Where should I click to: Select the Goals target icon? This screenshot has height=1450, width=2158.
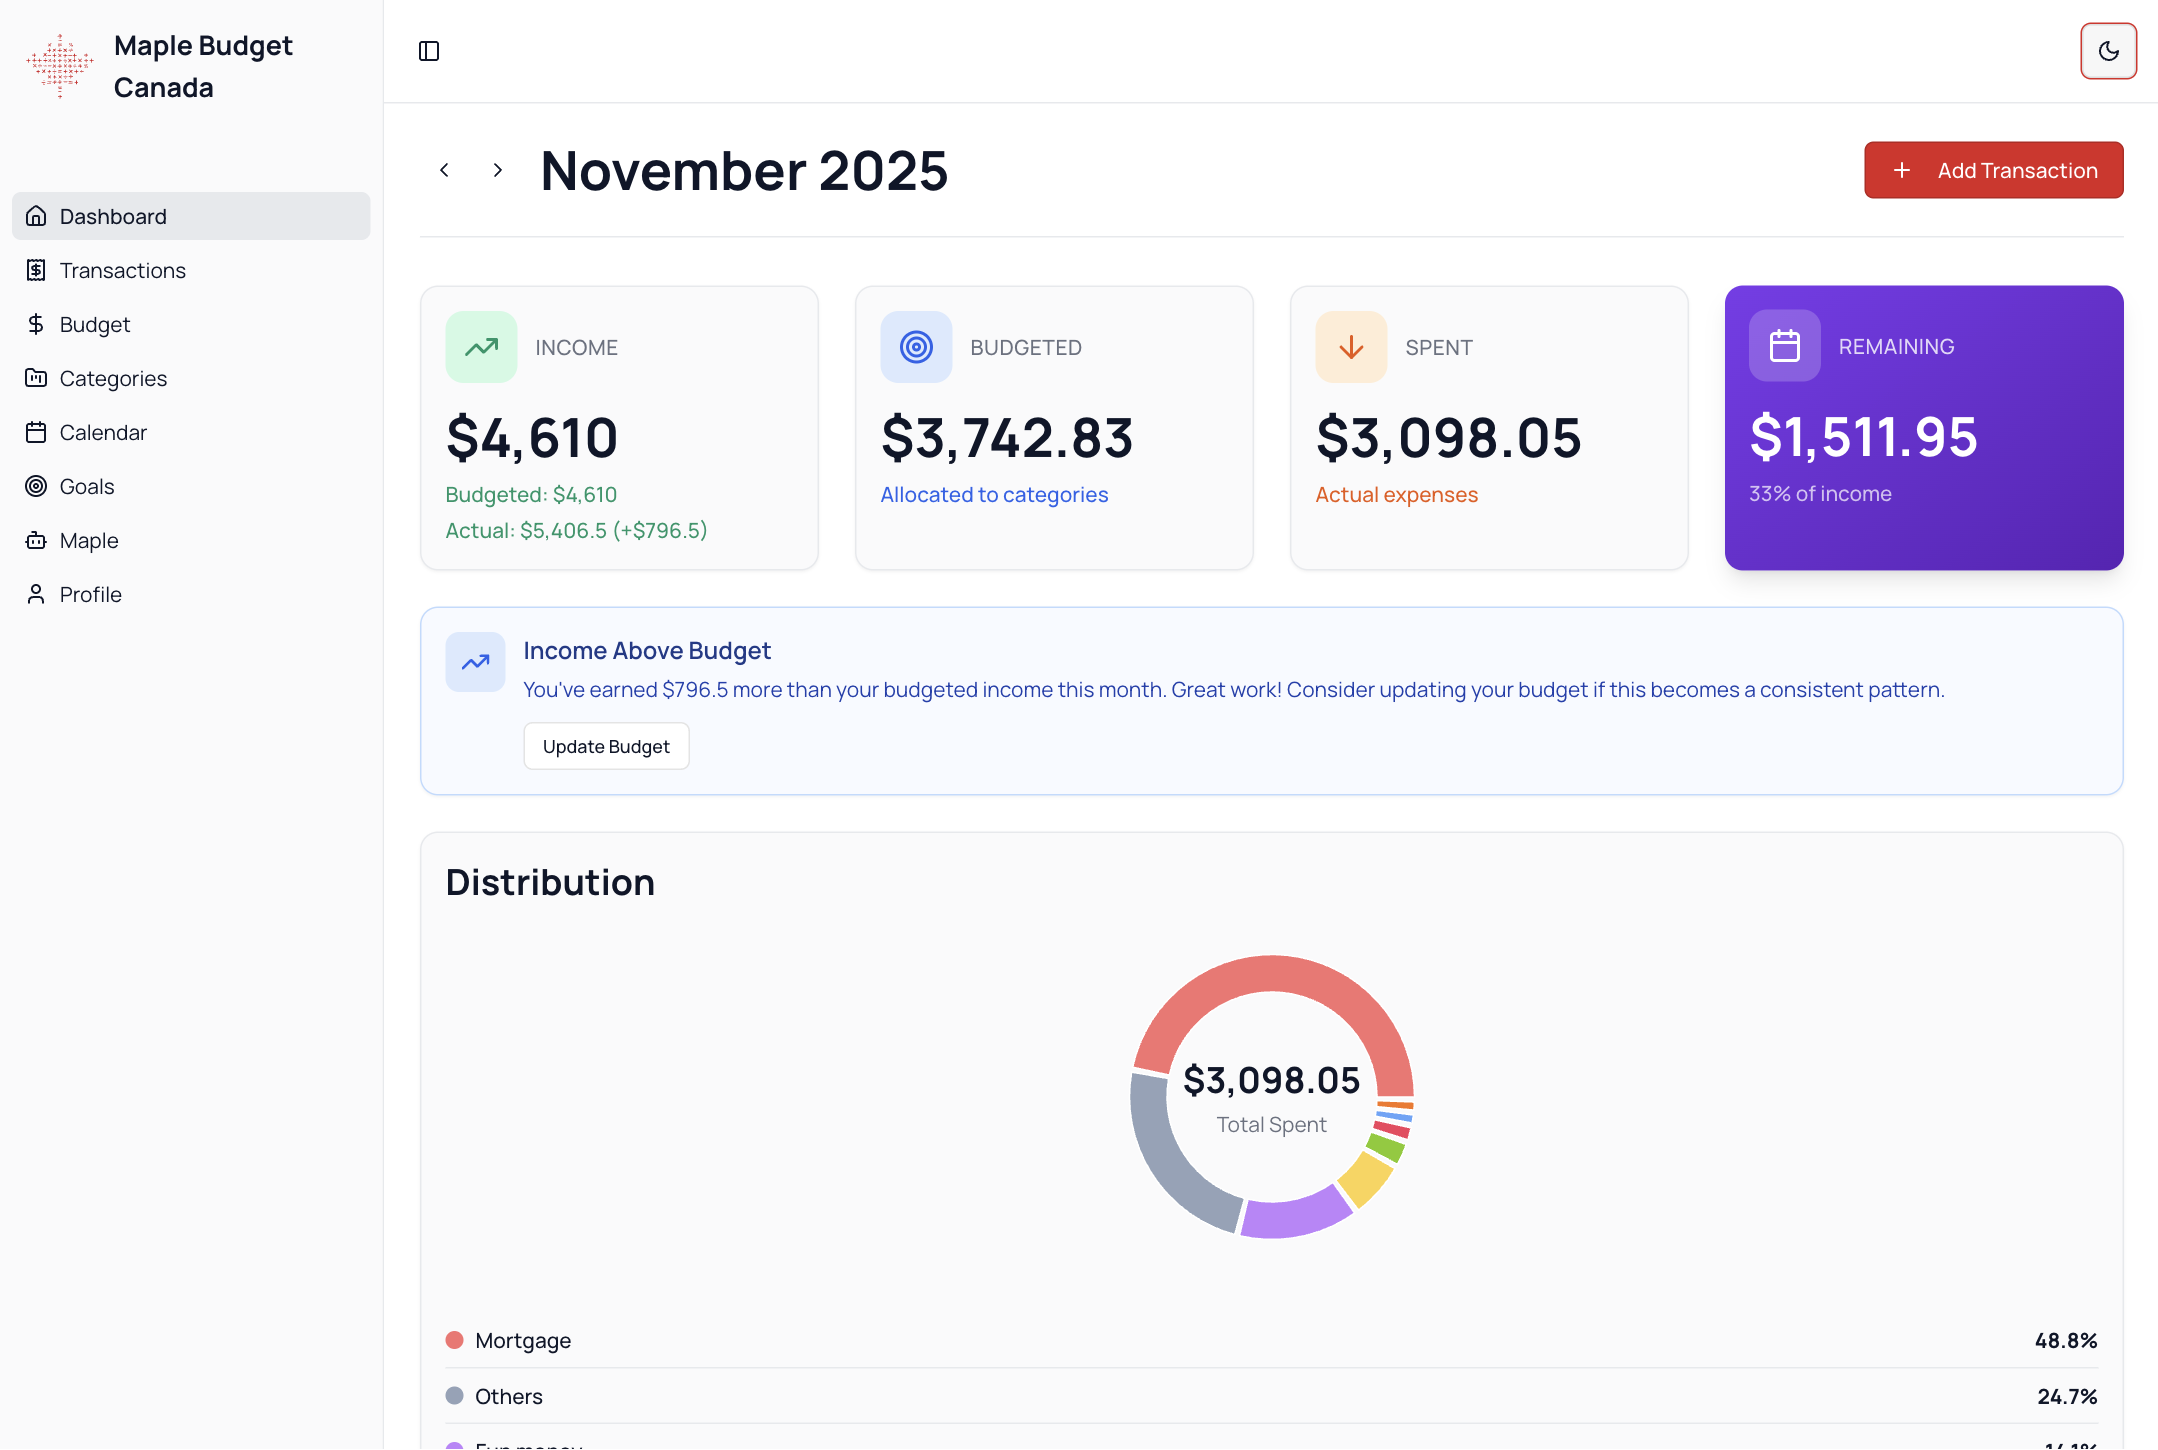pos(36,486)
